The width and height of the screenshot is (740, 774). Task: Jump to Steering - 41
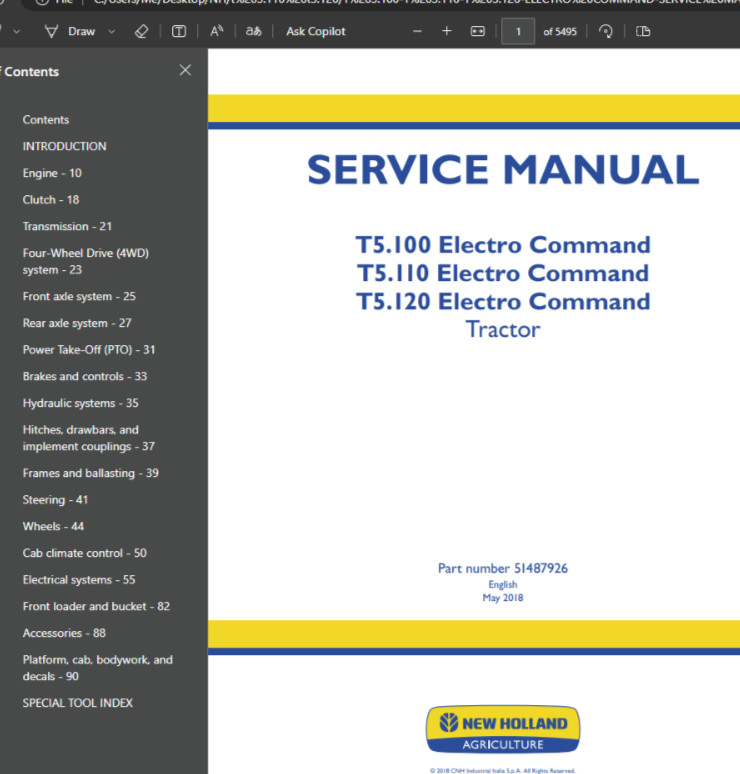click(x=55, y=500)
